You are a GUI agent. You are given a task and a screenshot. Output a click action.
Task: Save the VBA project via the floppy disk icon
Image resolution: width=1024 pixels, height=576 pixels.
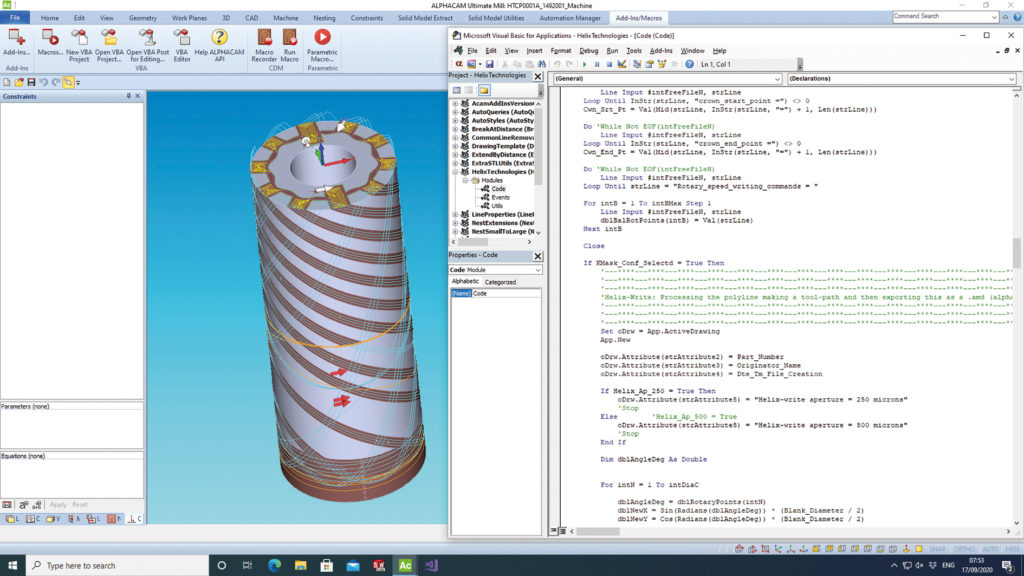coord(489,64)
